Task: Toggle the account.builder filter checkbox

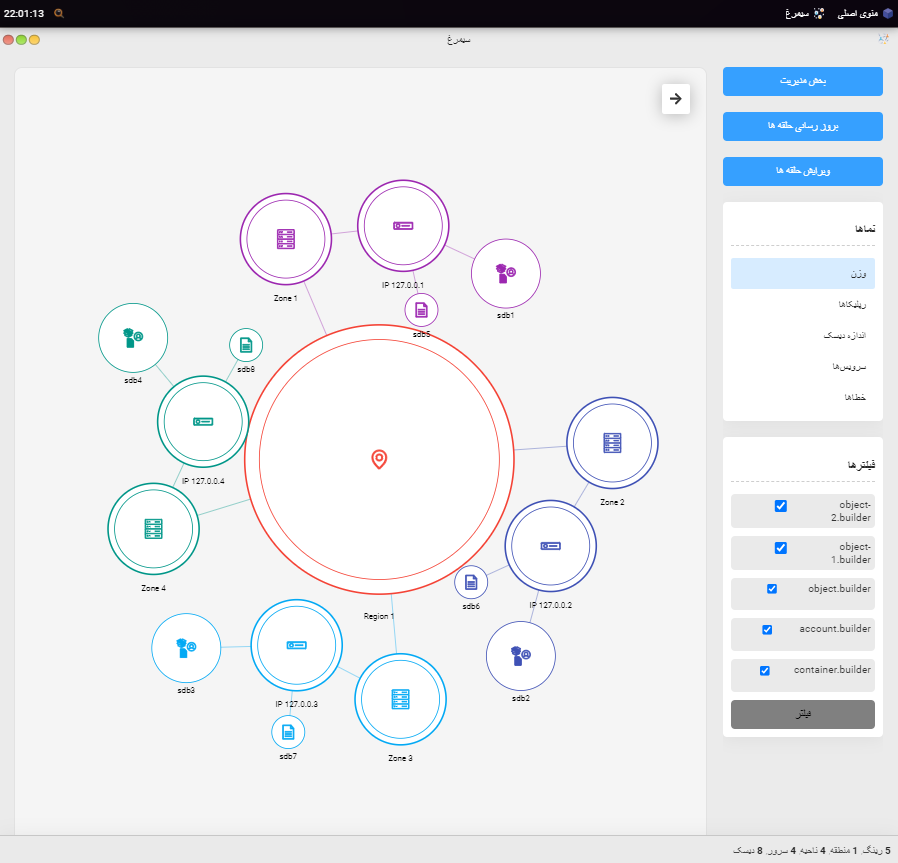Action: tap(767, 629)
